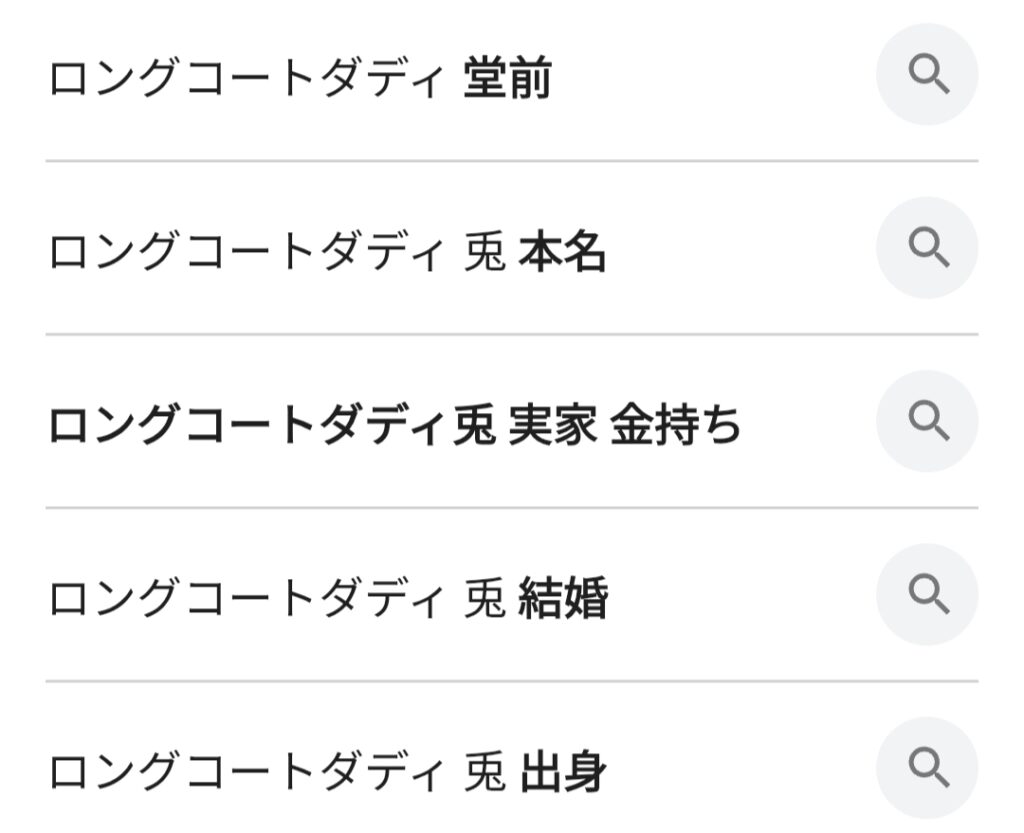Click search icon beside 堂前 suggestion

pos(927,75)
